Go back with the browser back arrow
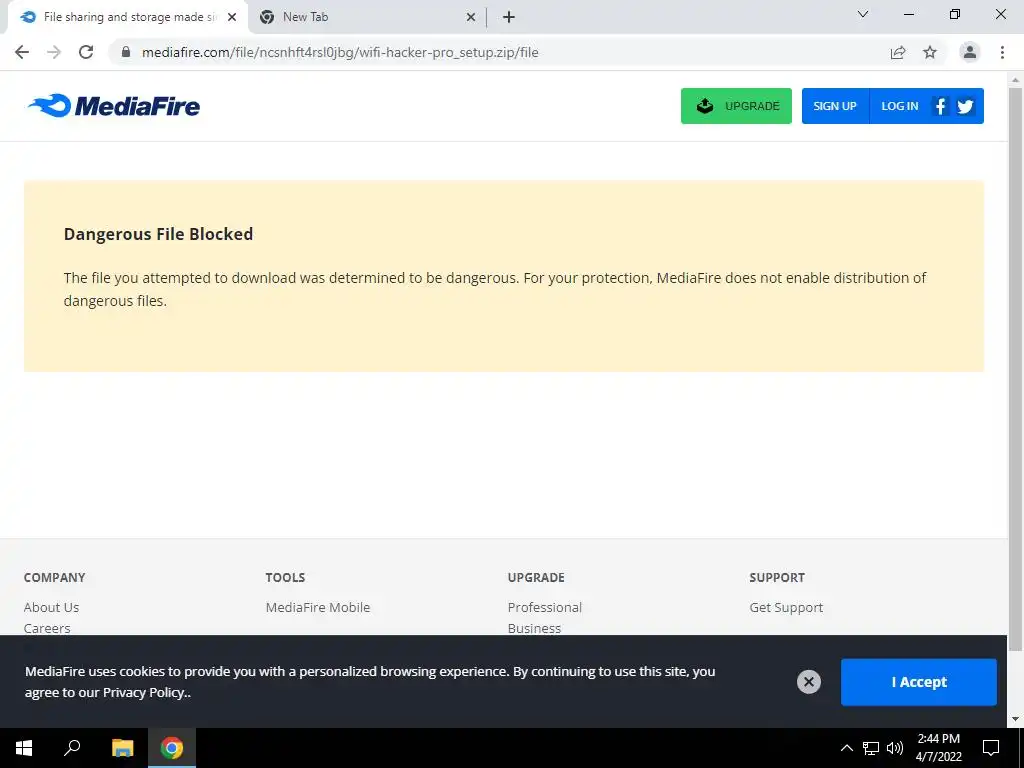Image resolution: width=1024 pixels, height=768 pixels. (22, 52)
